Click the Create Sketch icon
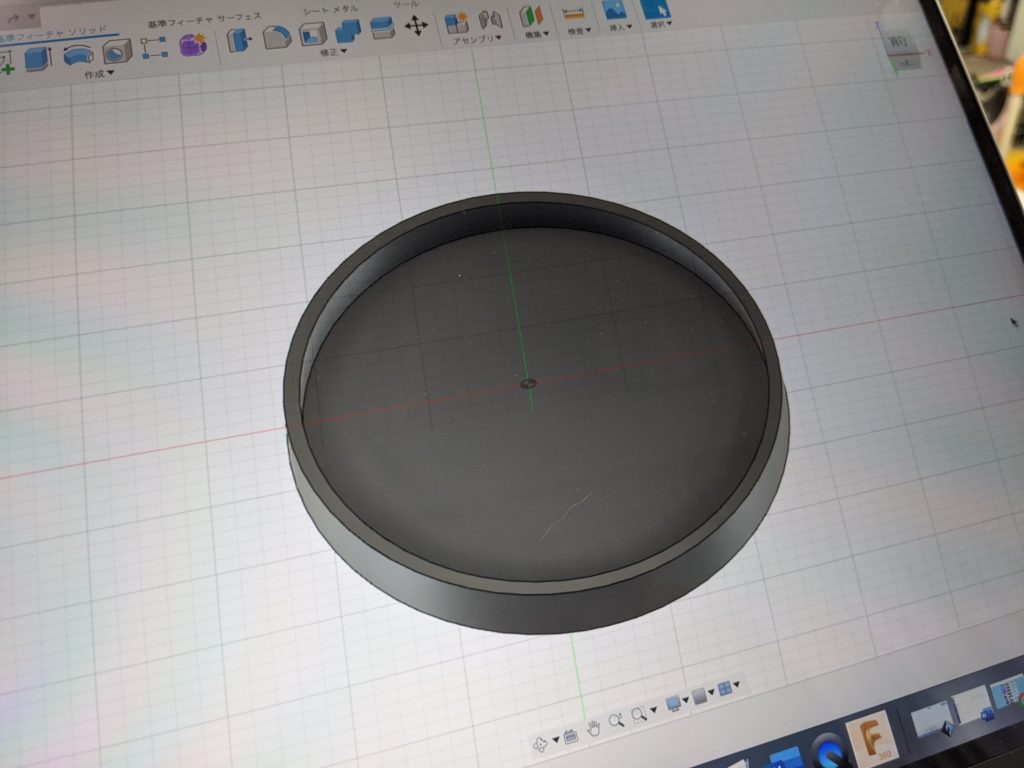The image size is (1024, 768). (x=7, y=65)
